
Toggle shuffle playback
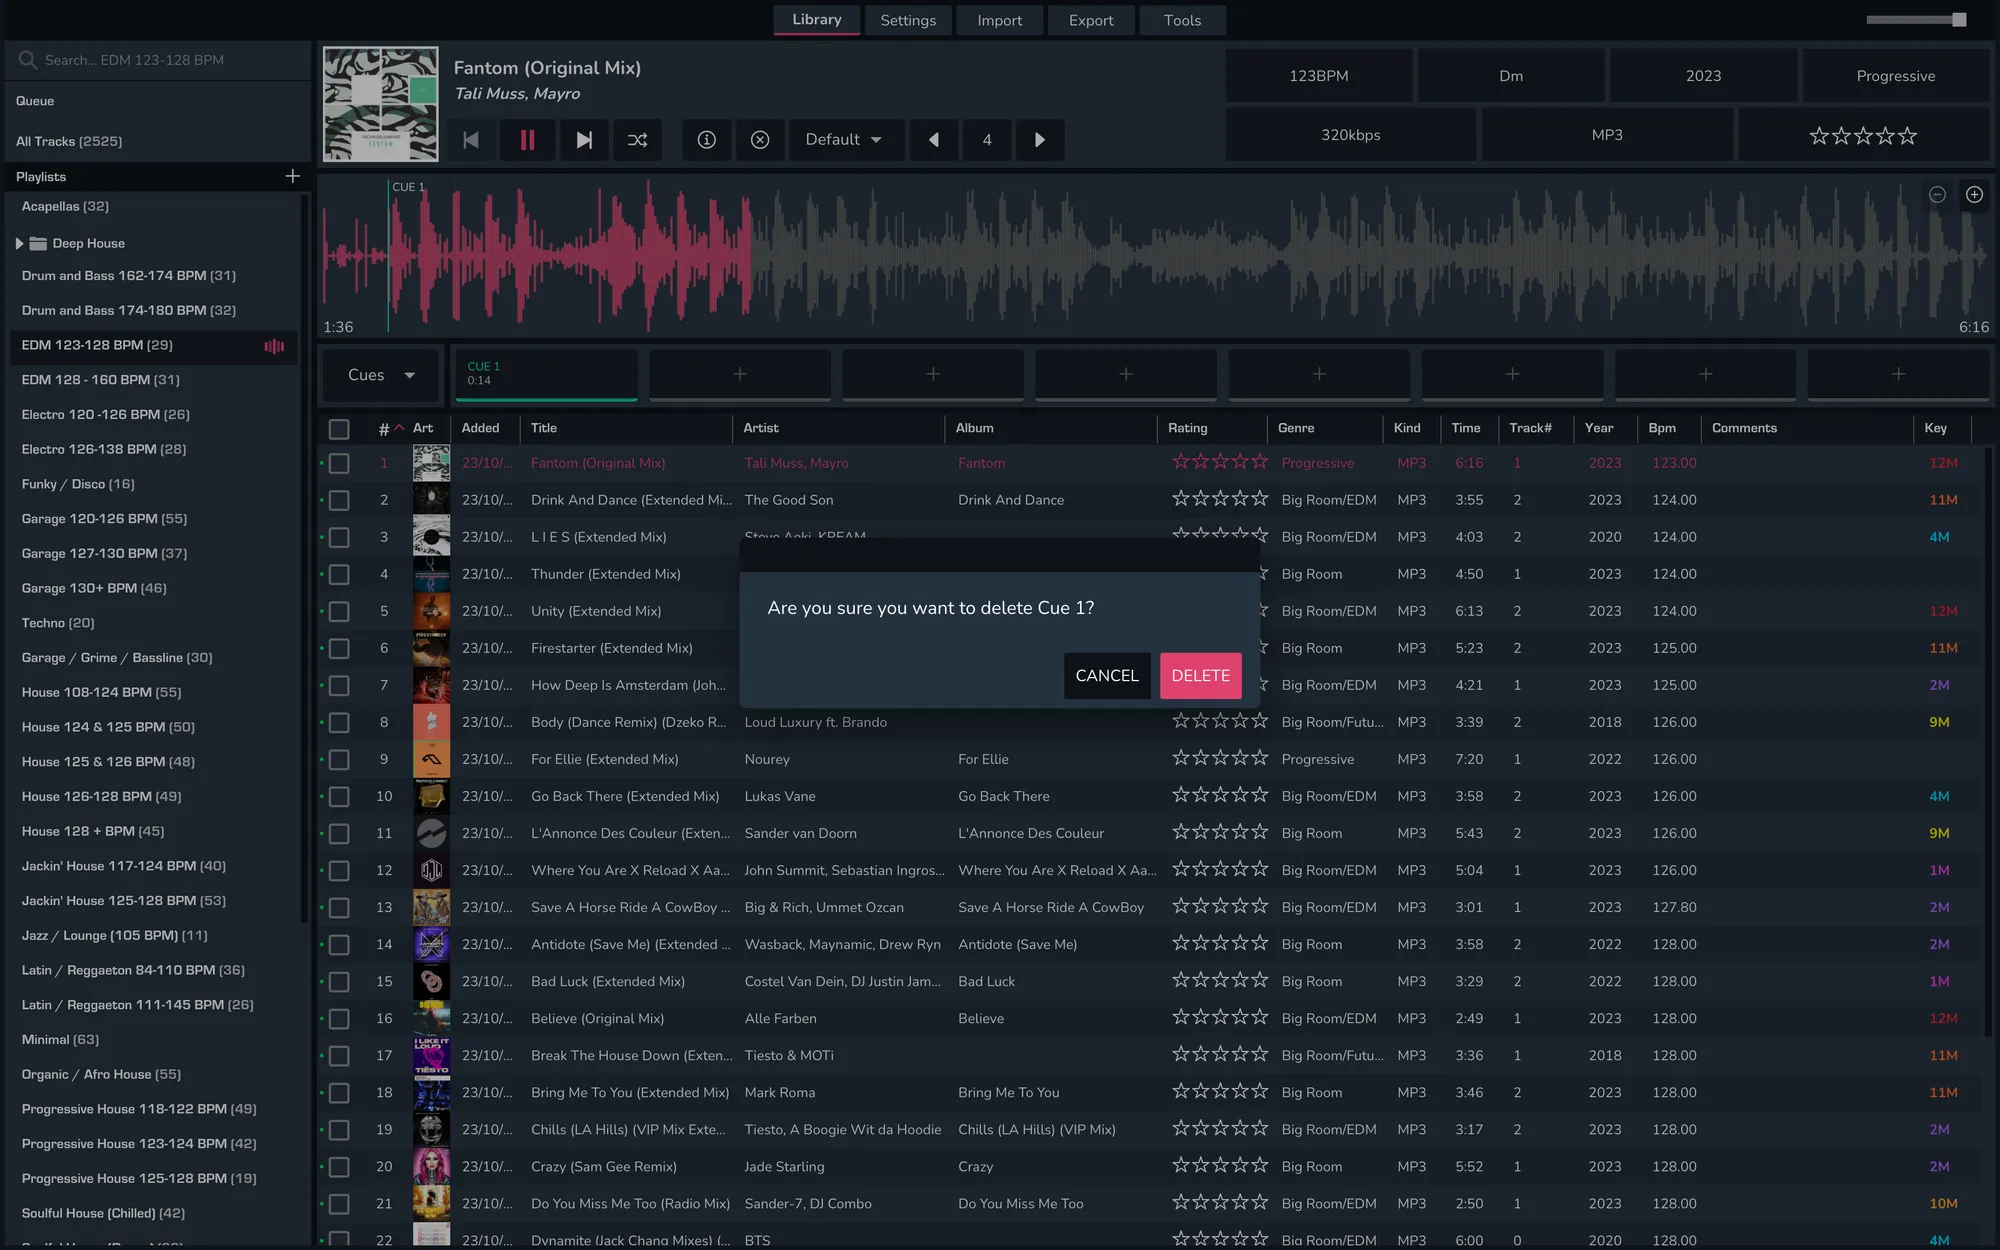637,140
